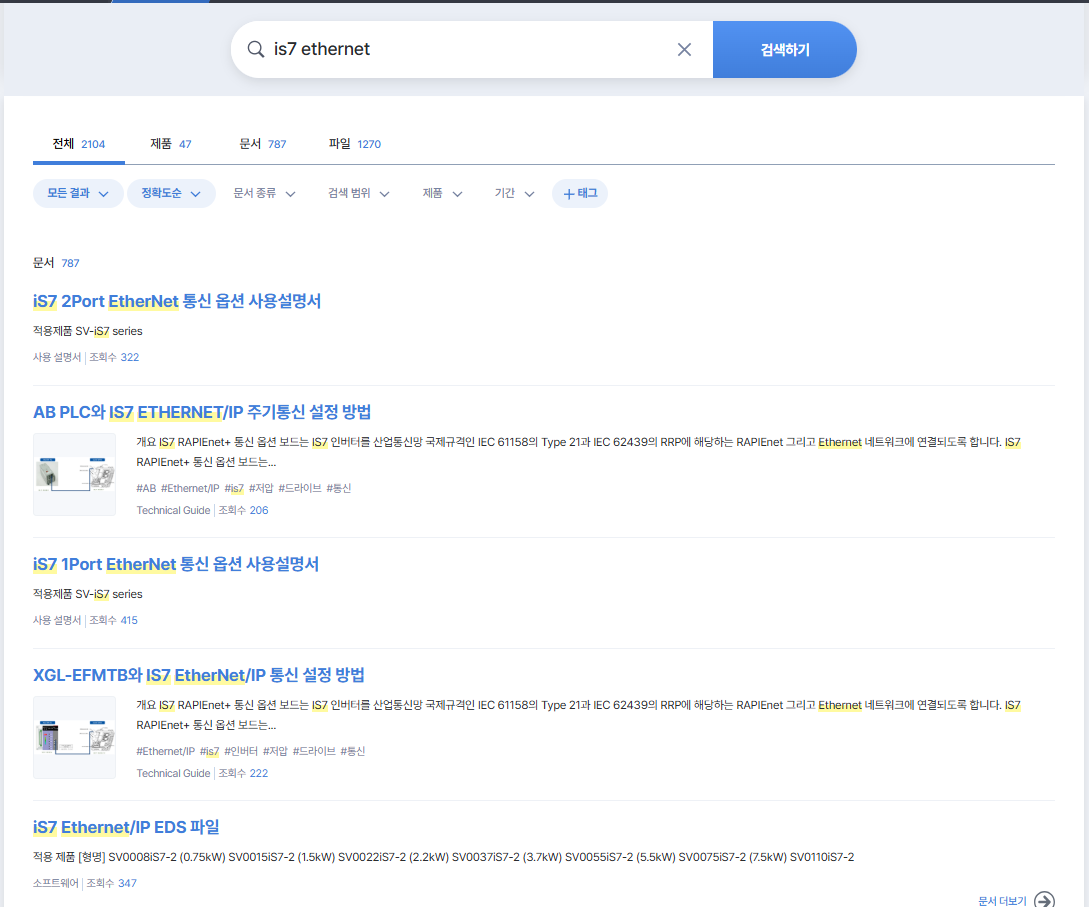
Task: Open the 검색 범위 dropdown
Action: 358,194
